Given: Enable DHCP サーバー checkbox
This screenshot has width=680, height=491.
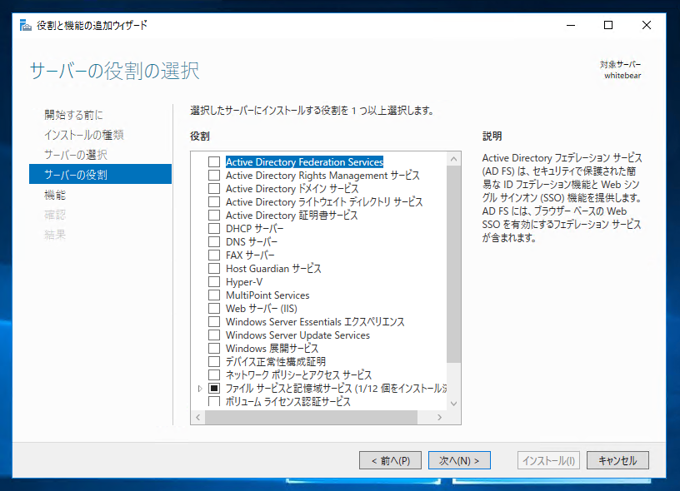Looking at the screenshot, I should (x=214, y=229).
